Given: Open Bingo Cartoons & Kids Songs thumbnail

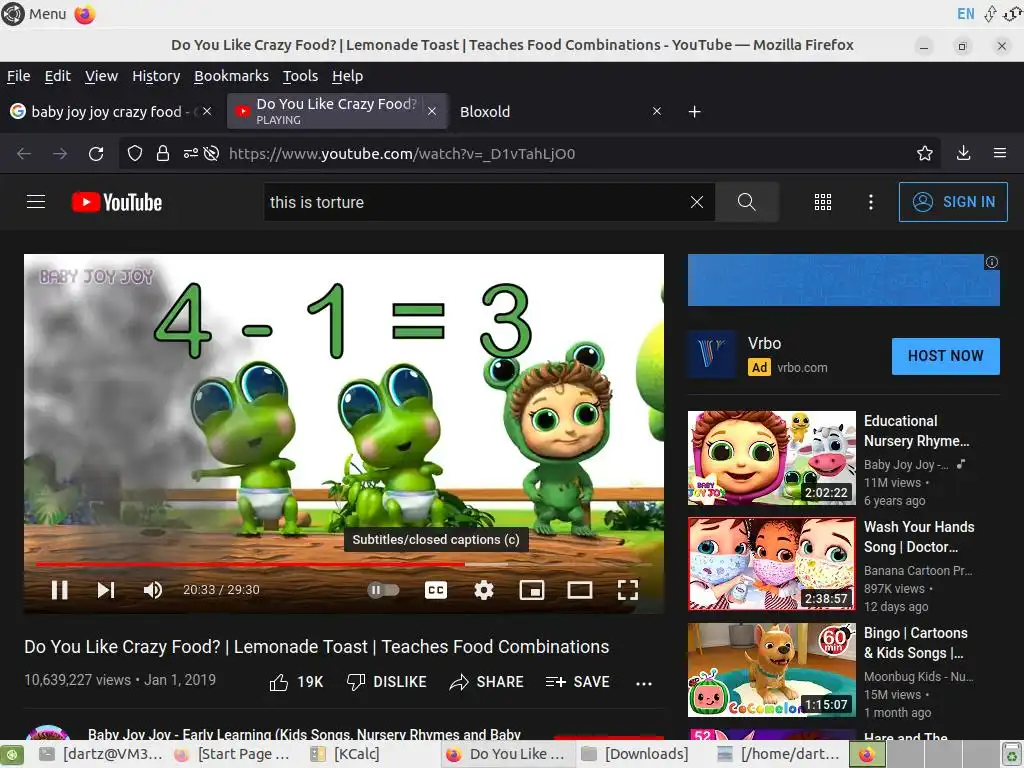Looking at the screenshot, I should tap(771, 670).
